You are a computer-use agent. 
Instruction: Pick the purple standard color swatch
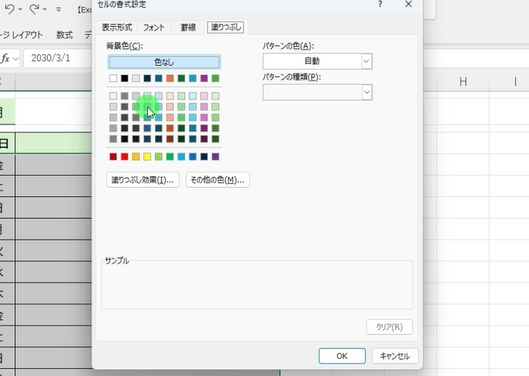point(215,157)
